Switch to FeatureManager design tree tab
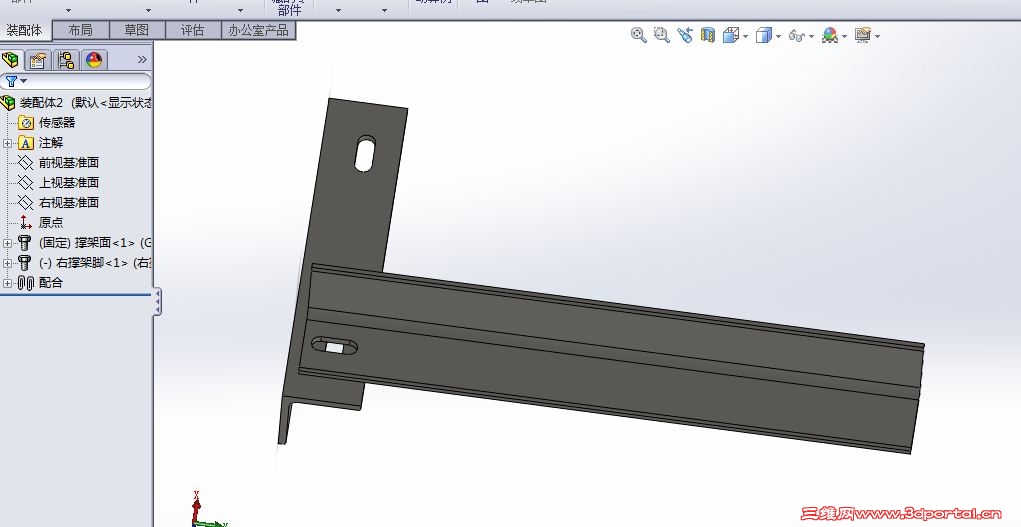The height and width of the screenshot is (527, 1021). tap(10, 60)
